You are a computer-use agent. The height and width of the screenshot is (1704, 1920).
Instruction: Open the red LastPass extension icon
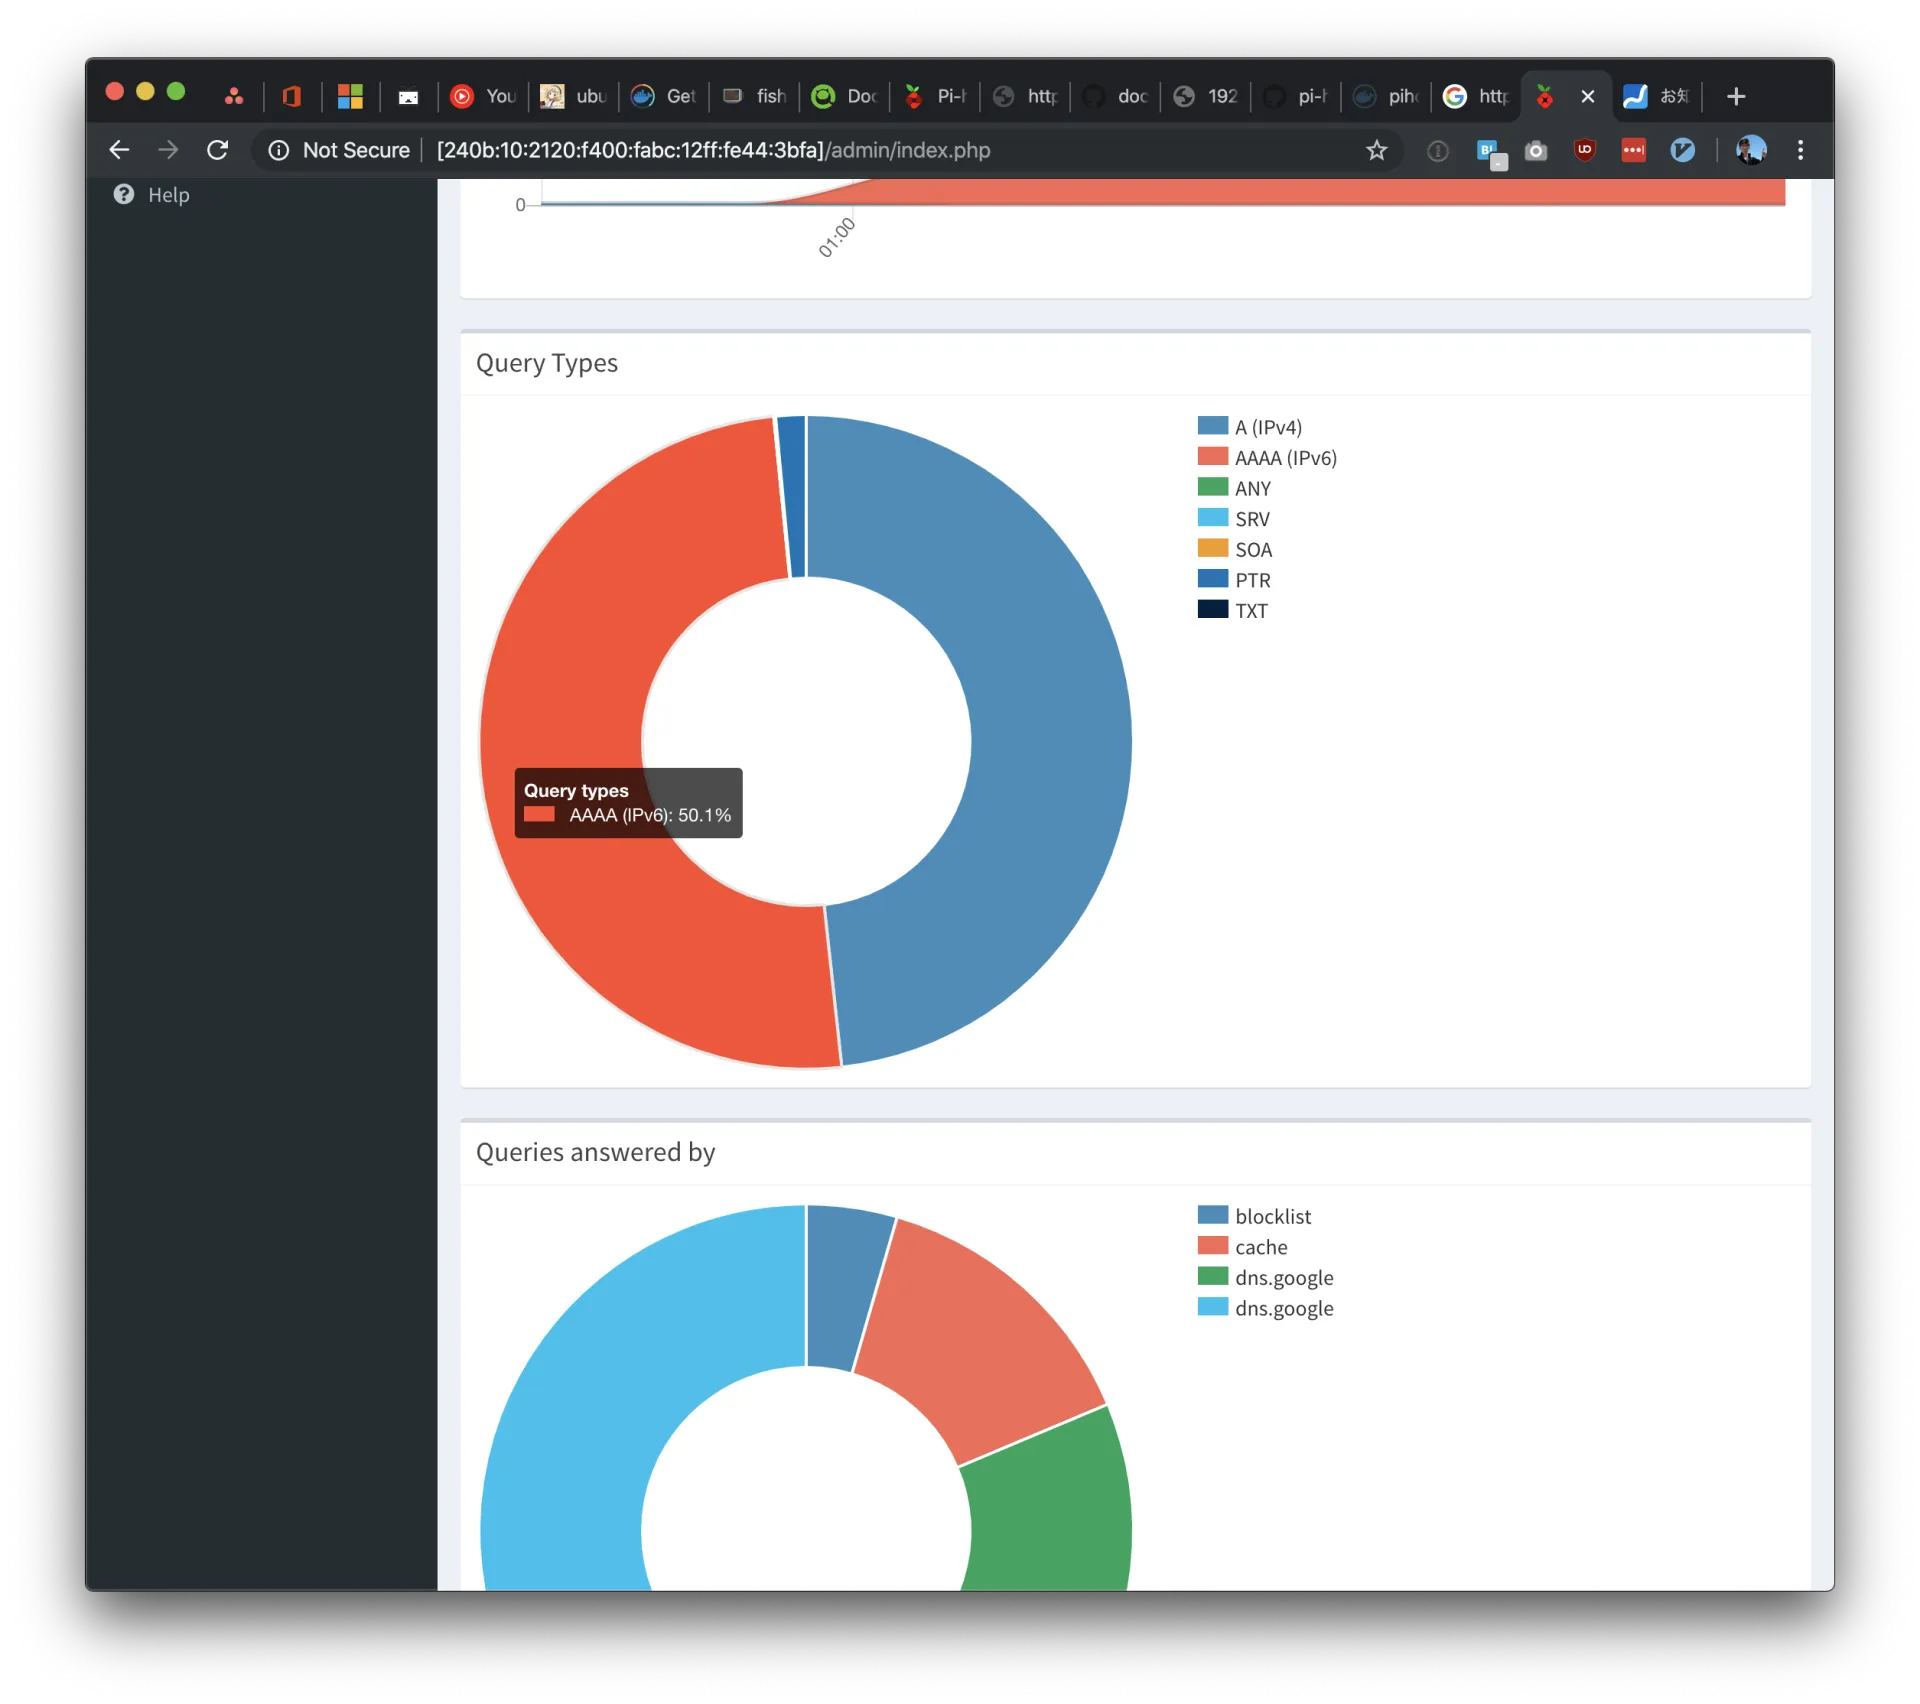[x=1633, y=150]
